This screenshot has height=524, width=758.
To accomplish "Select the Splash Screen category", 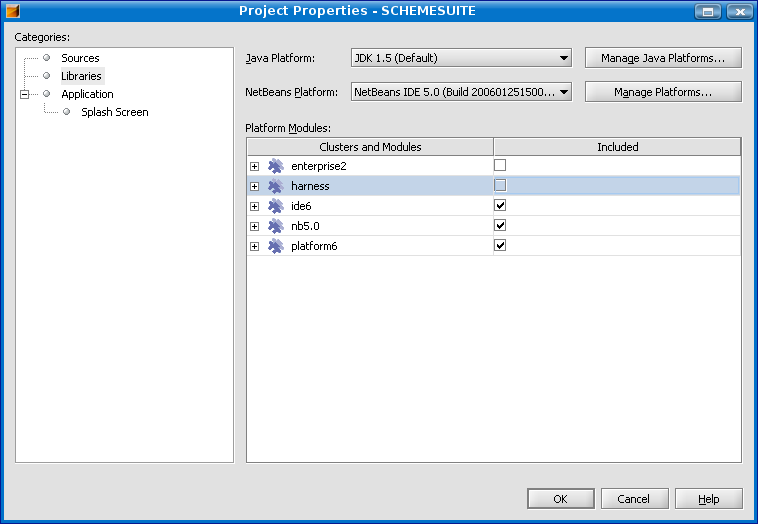I will [115, 112].
